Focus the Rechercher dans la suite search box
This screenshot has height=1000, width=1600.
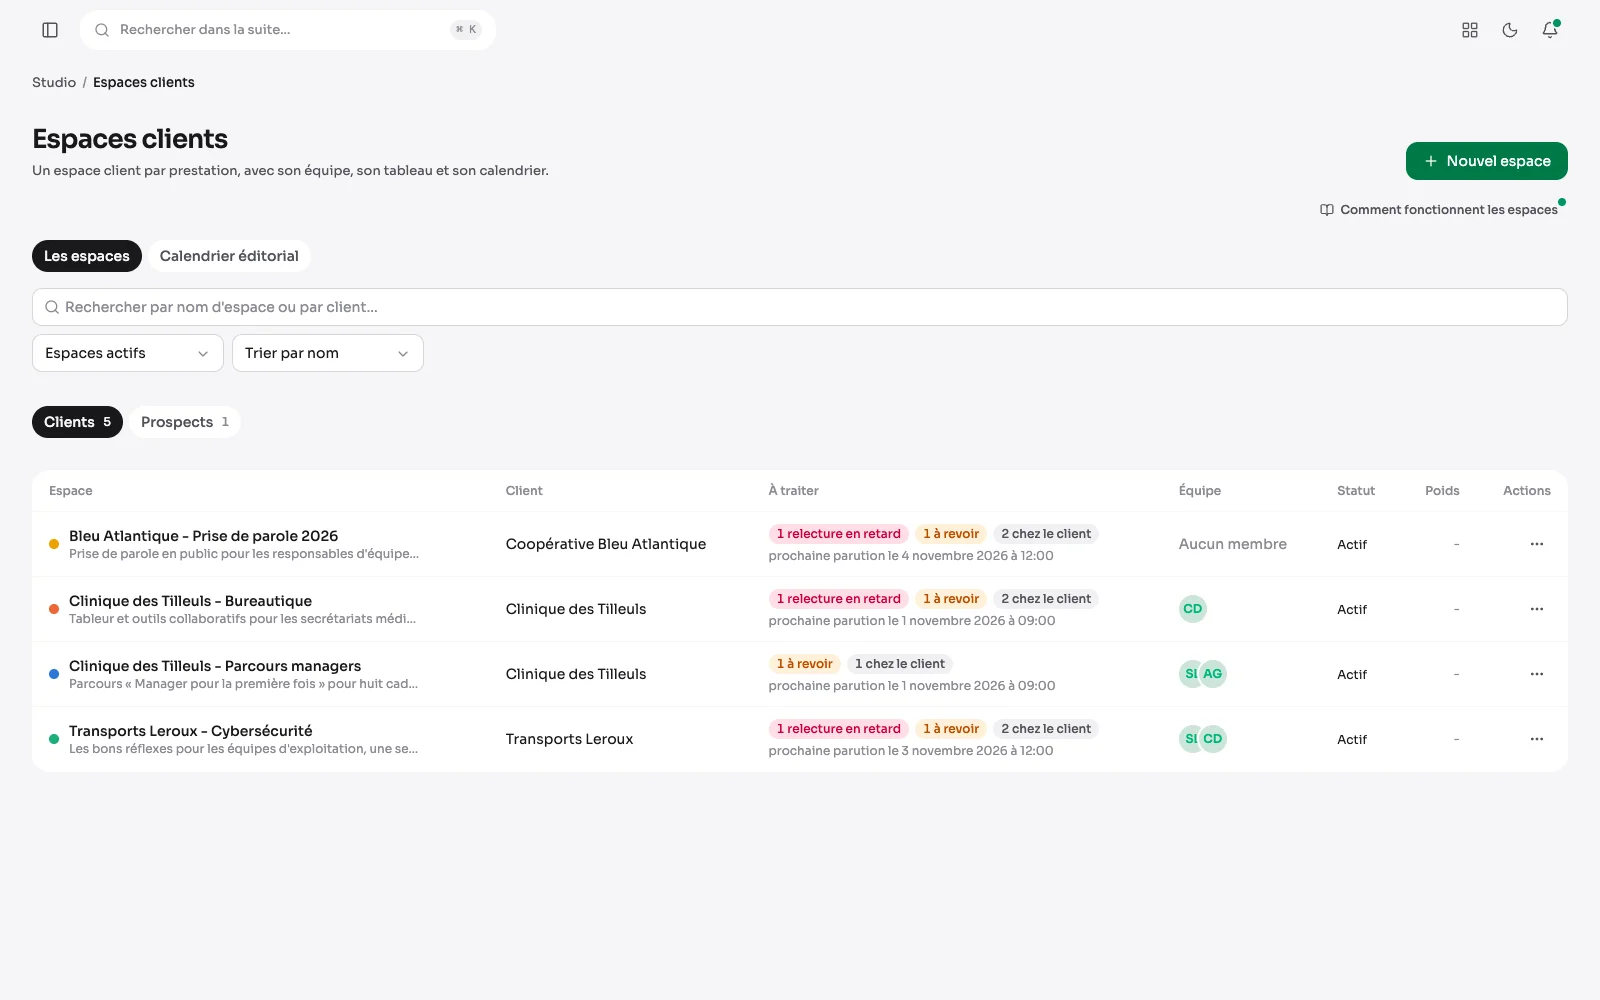(288, 30)
